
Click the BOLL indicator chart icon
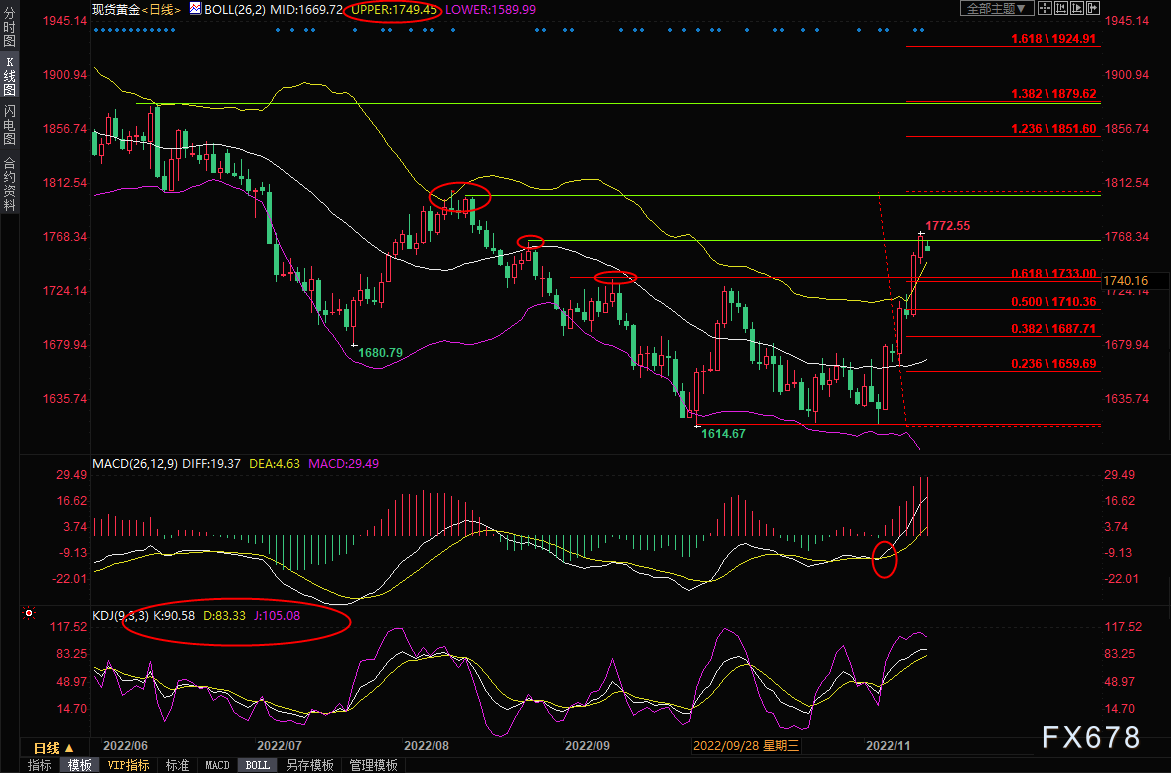(x=194, y=9)
